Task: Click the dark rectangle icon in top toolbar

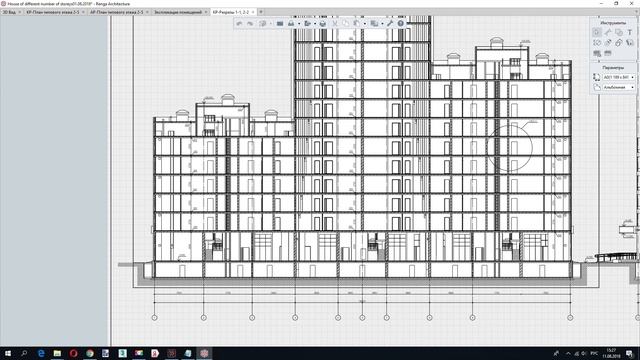Action: (280, 24)
